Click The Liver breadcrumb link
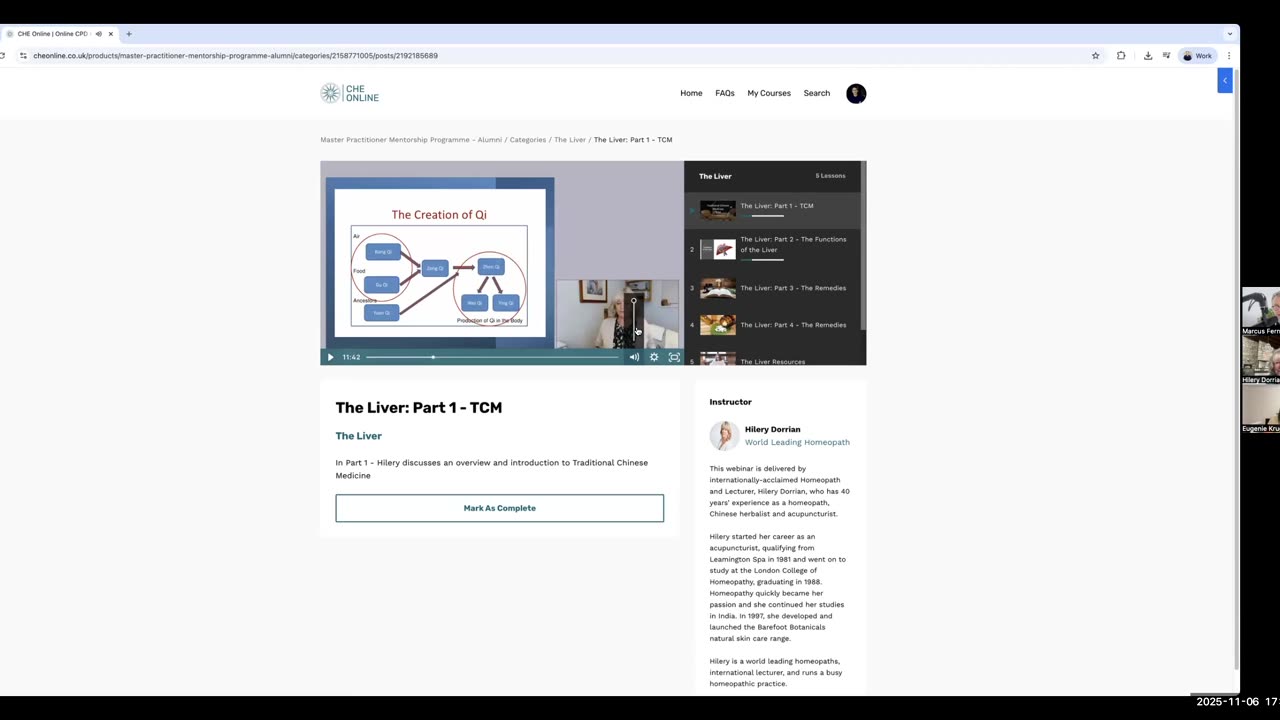Image resolution: width=1280 pixels, height=720 pixels. 570,140
